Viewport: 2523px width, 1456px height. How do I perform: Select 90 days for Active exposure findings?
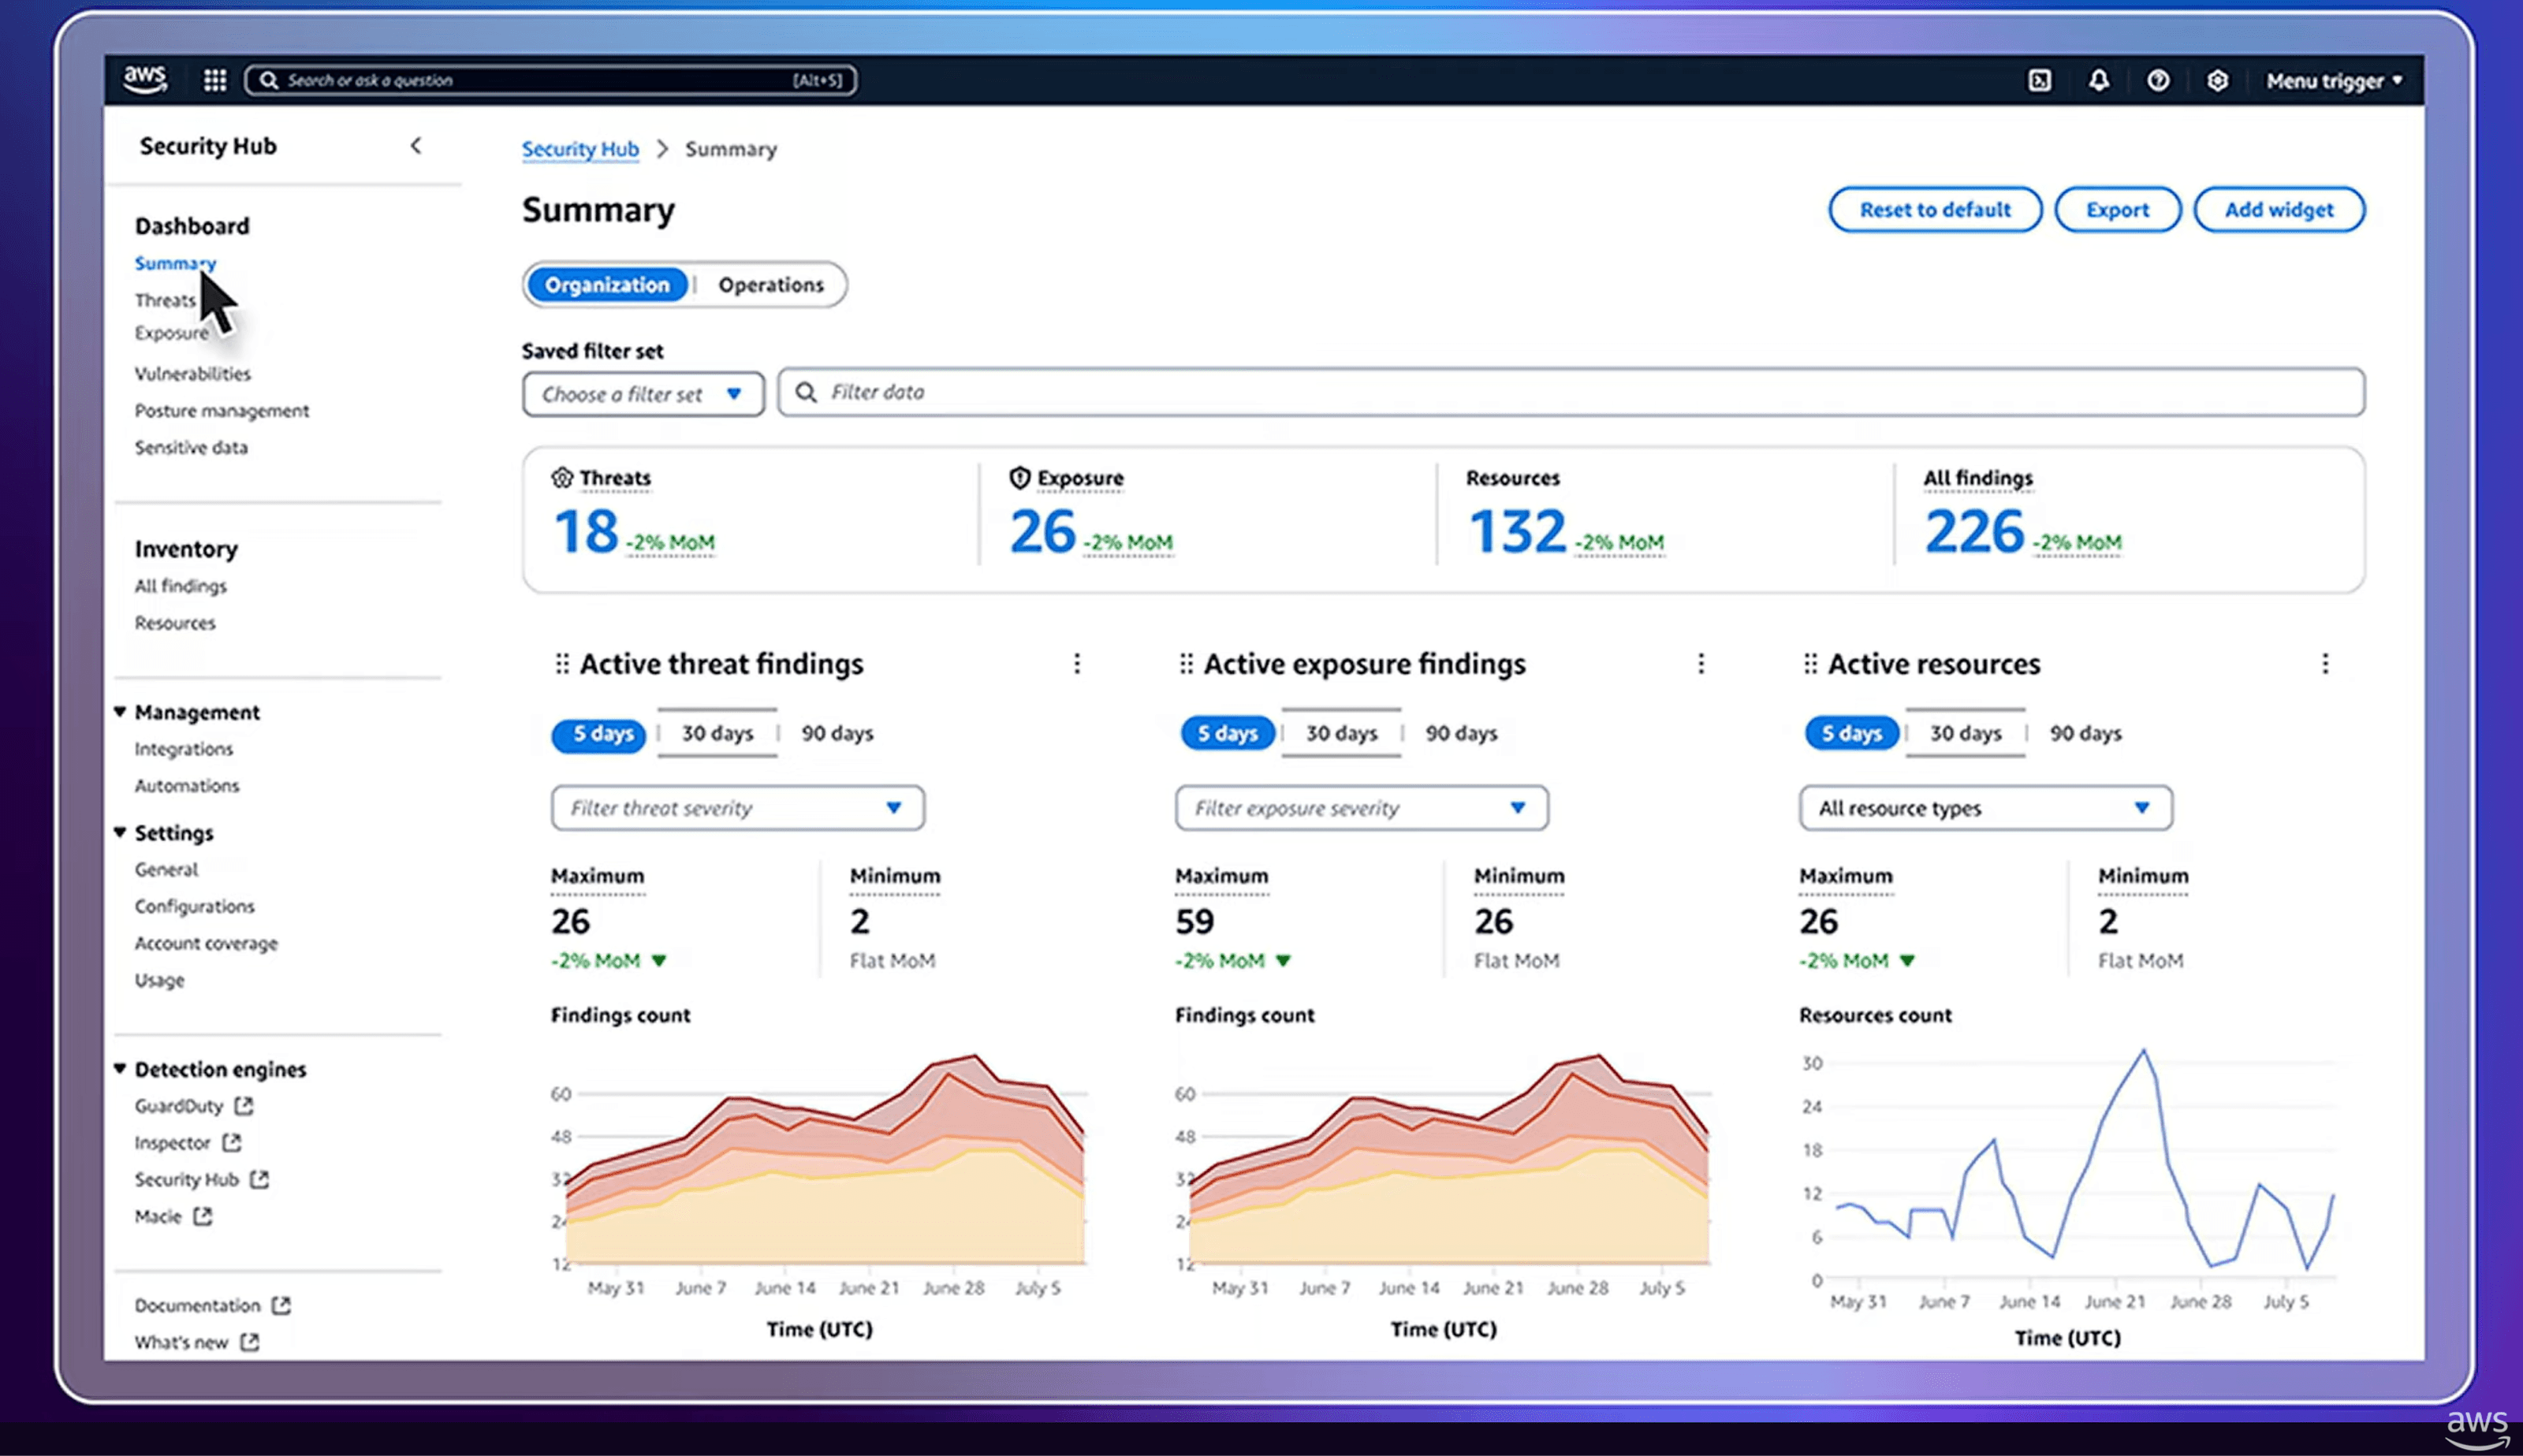1461,733
